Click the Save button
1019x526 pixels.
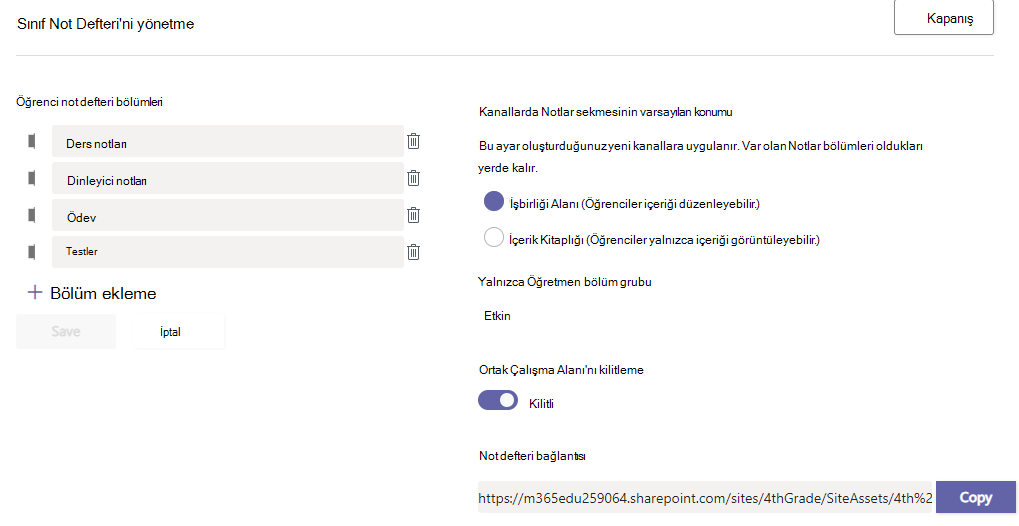[x=66, y=332]
